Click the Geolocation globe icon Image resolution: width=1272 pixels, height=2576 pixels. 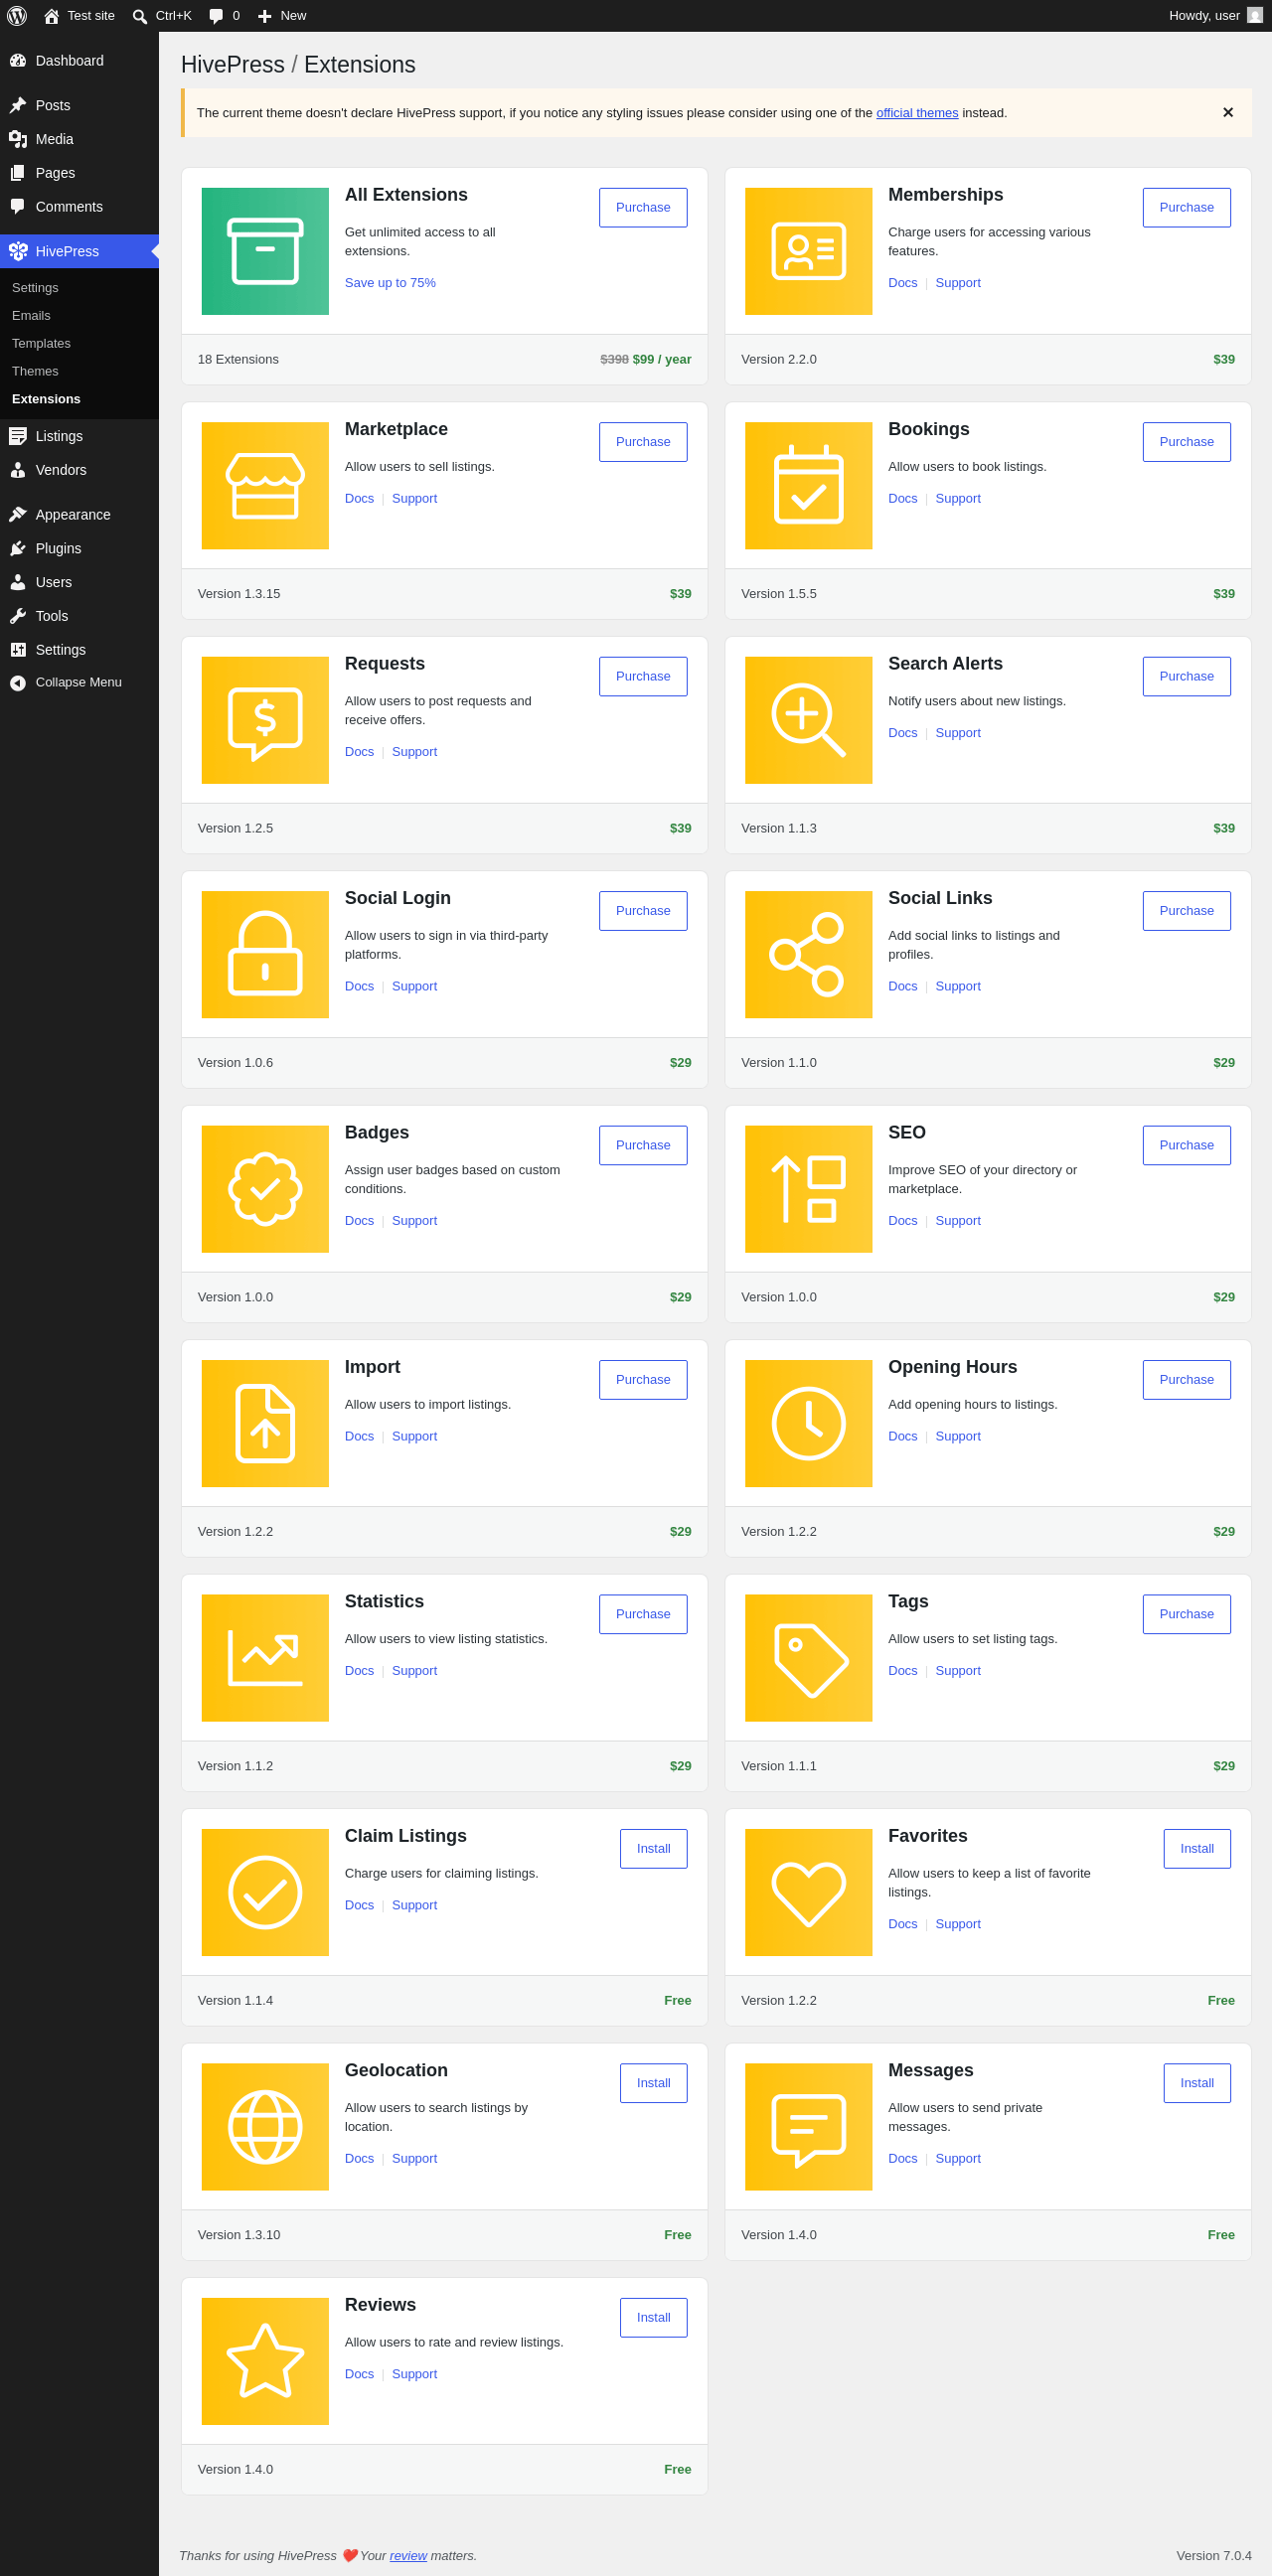coord(265,2127)
